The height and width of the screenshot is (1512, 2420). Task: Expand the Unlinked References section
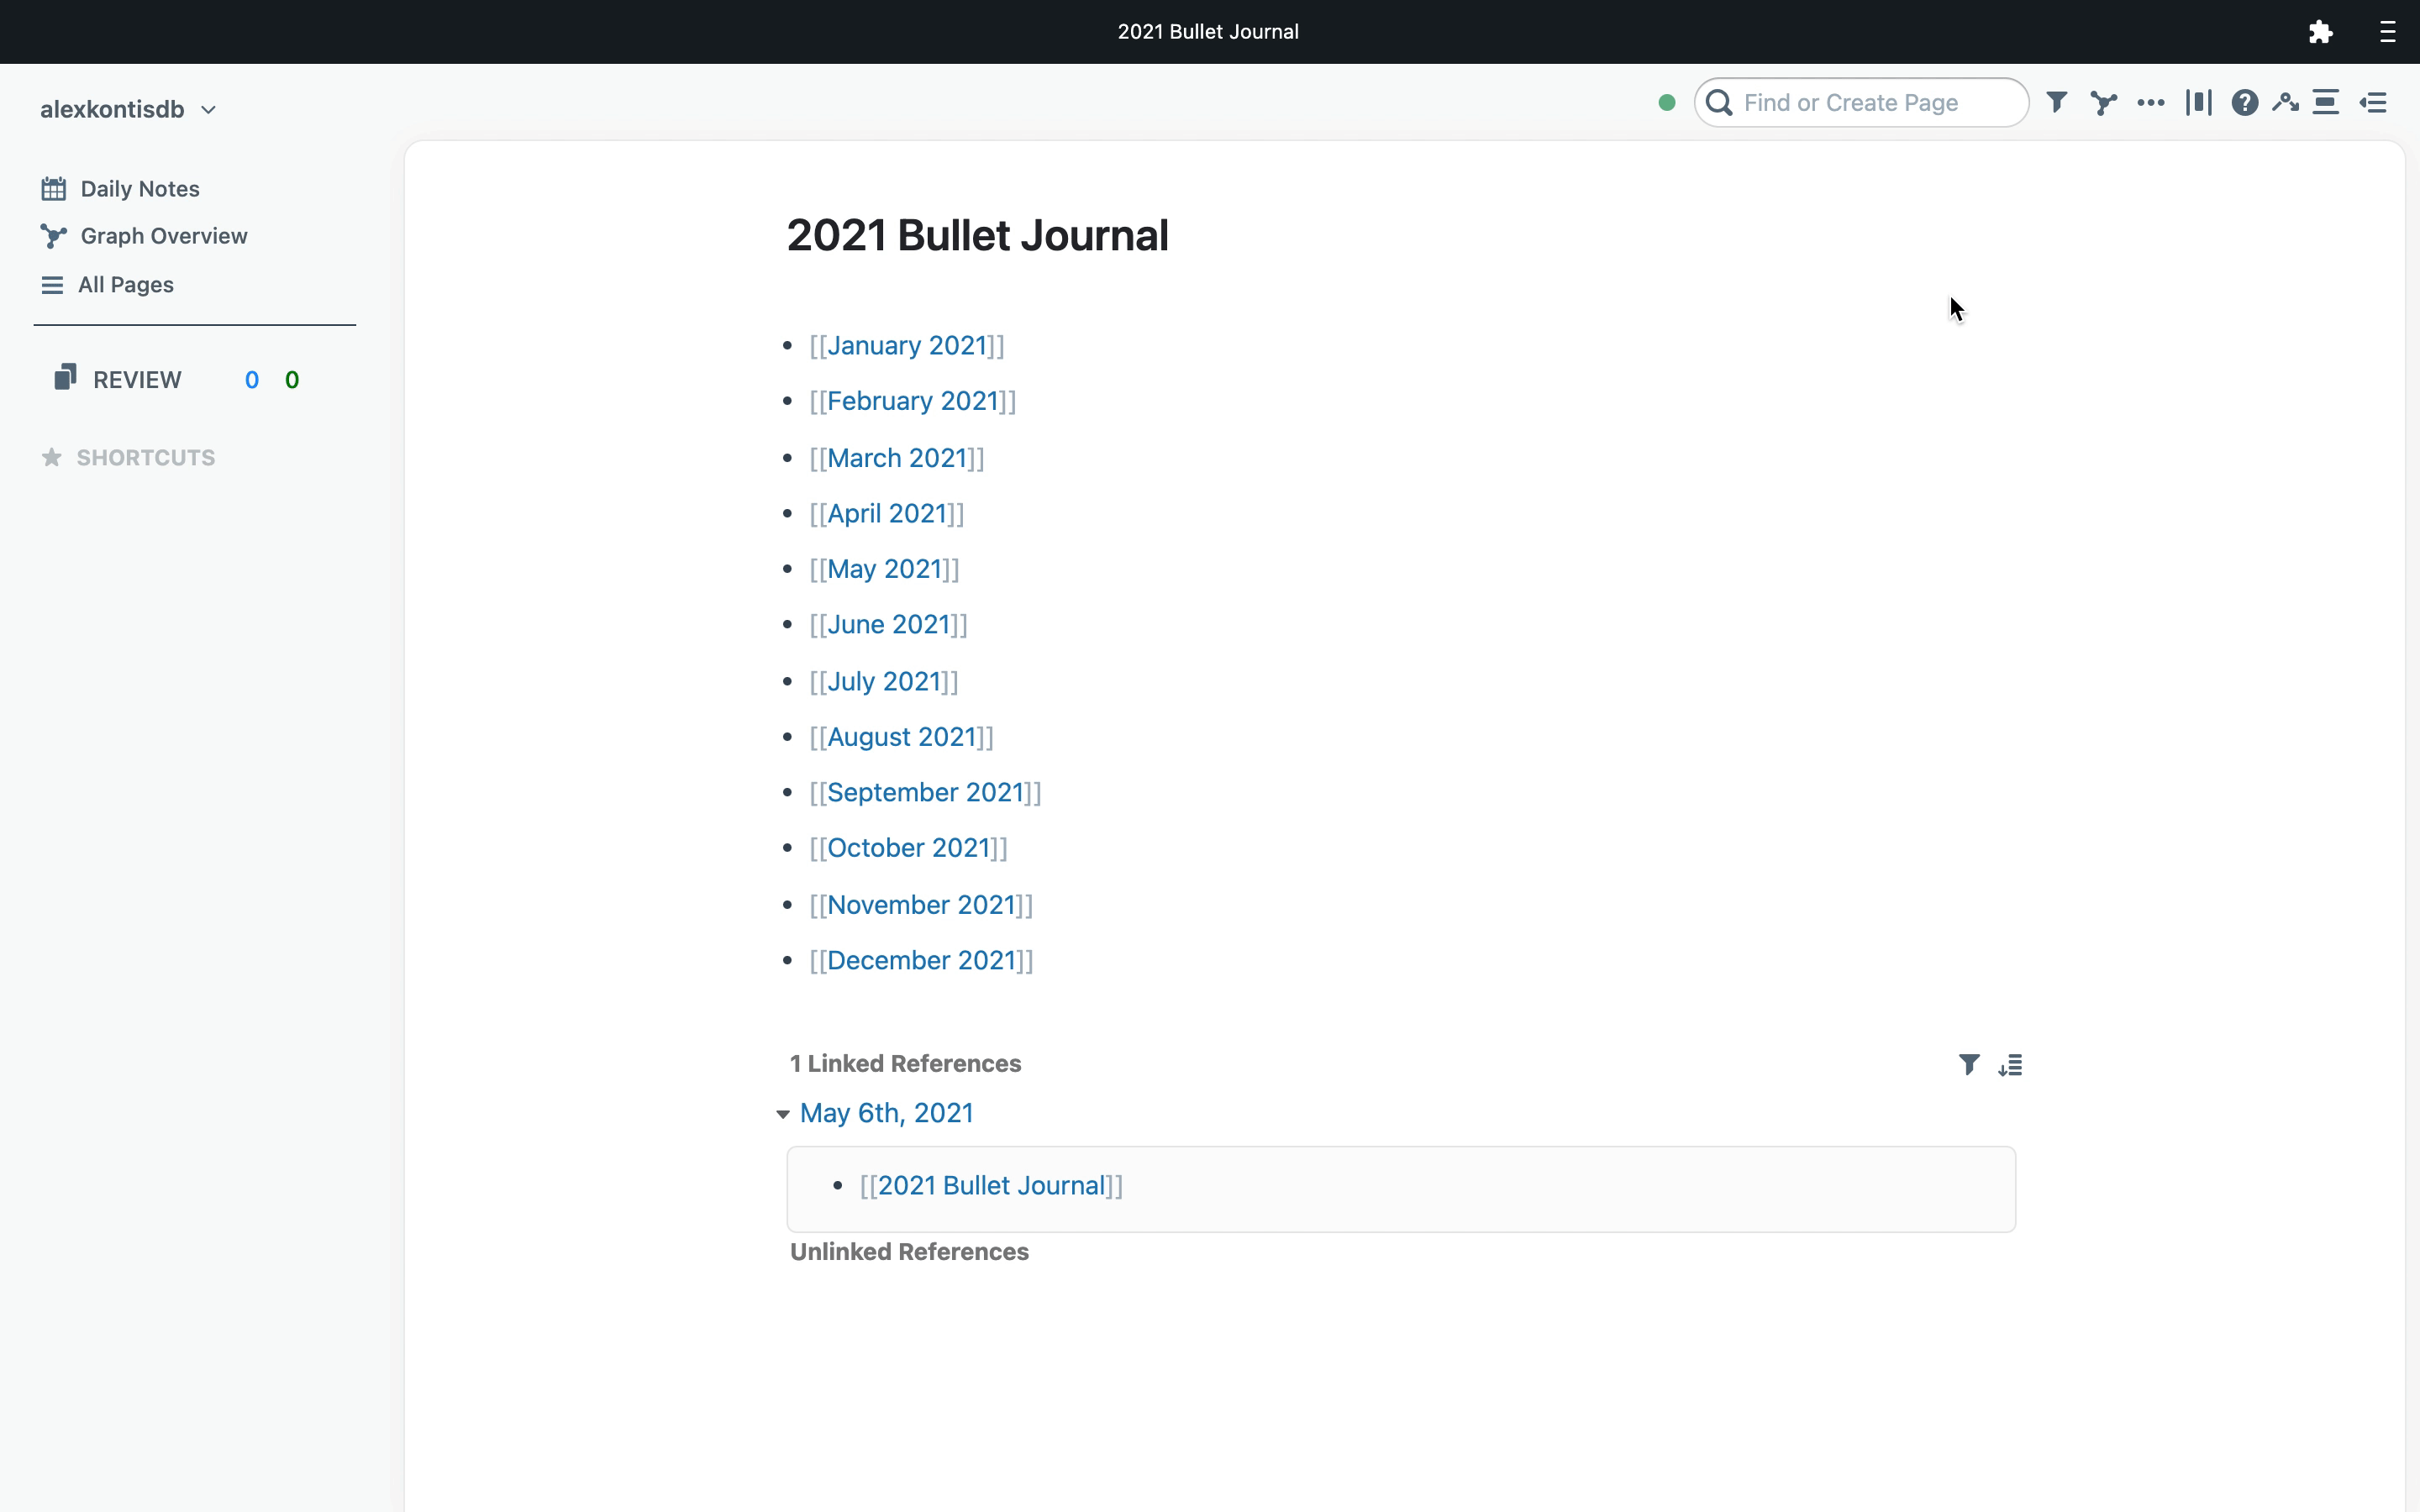(x=909, y=1251)
